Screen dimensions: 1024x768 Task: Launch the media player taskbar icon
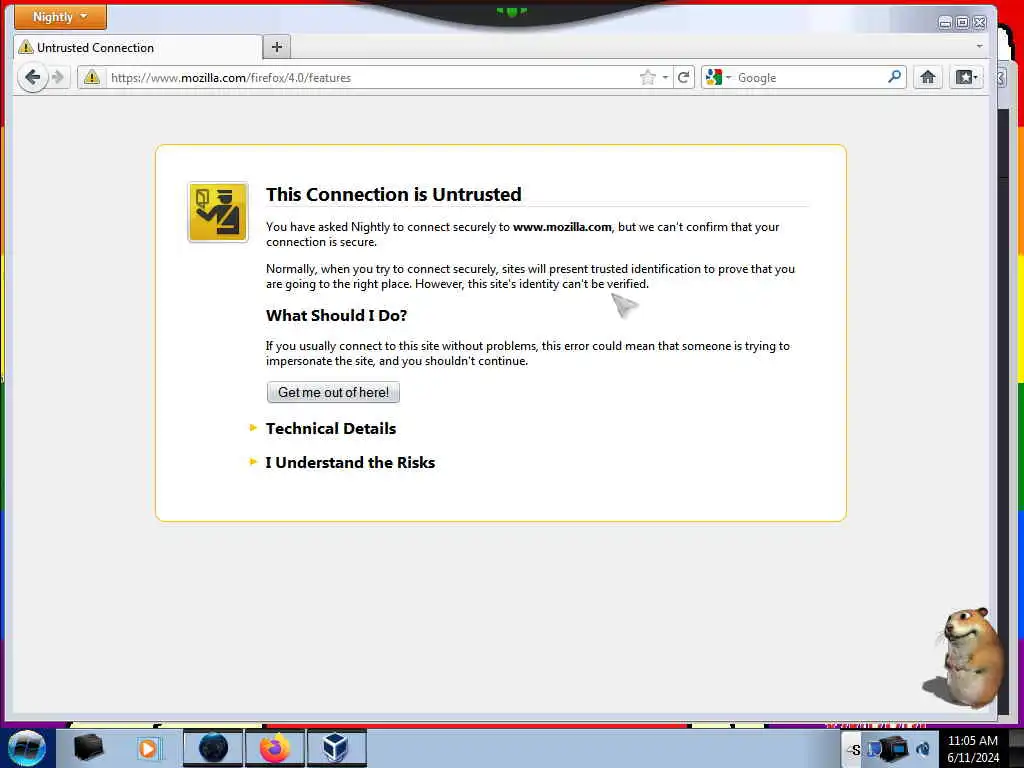coord(148,748)
